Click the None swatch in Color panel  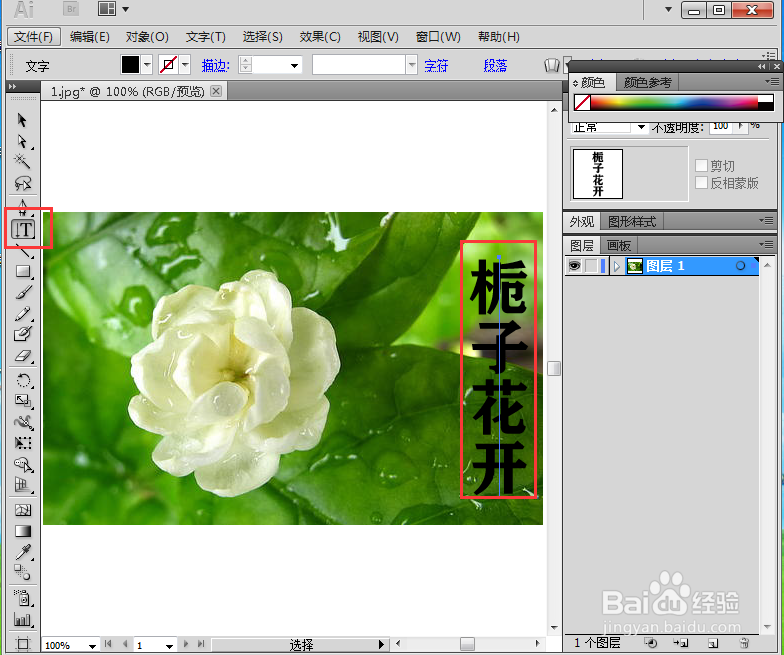coord(582,102)
